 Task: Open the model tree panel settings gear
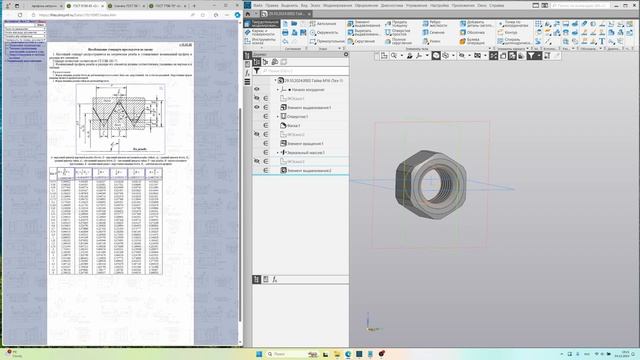click(346, 54)
